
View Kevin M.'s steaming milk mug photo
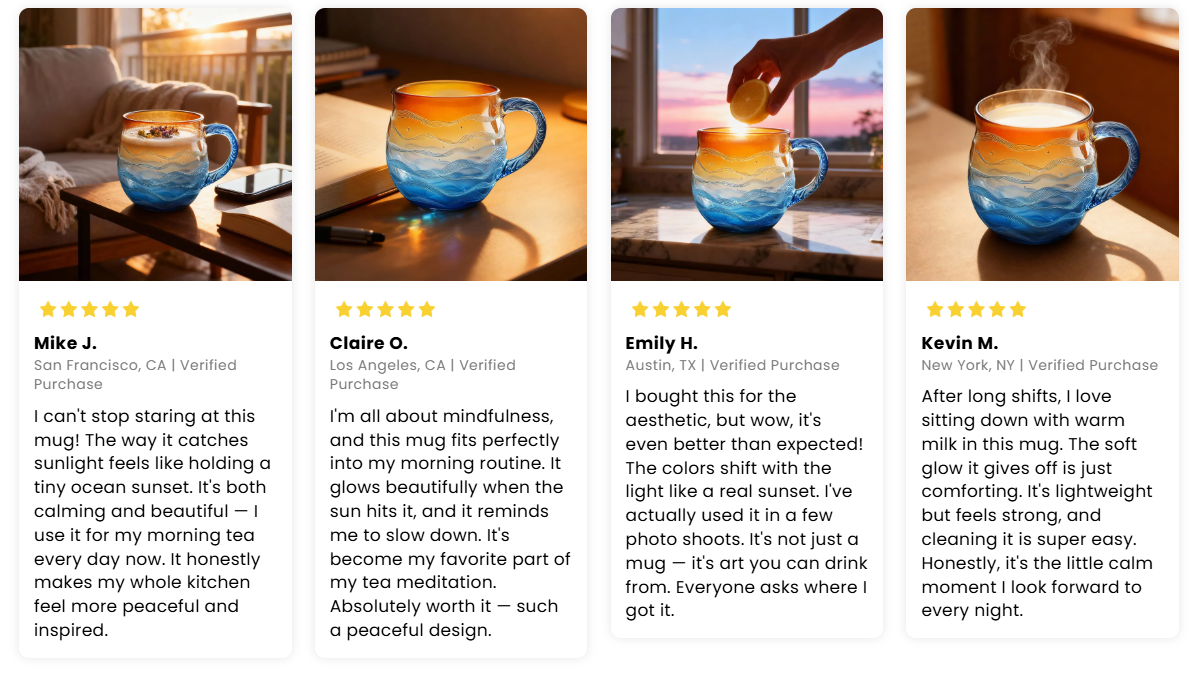[1042, 144]
